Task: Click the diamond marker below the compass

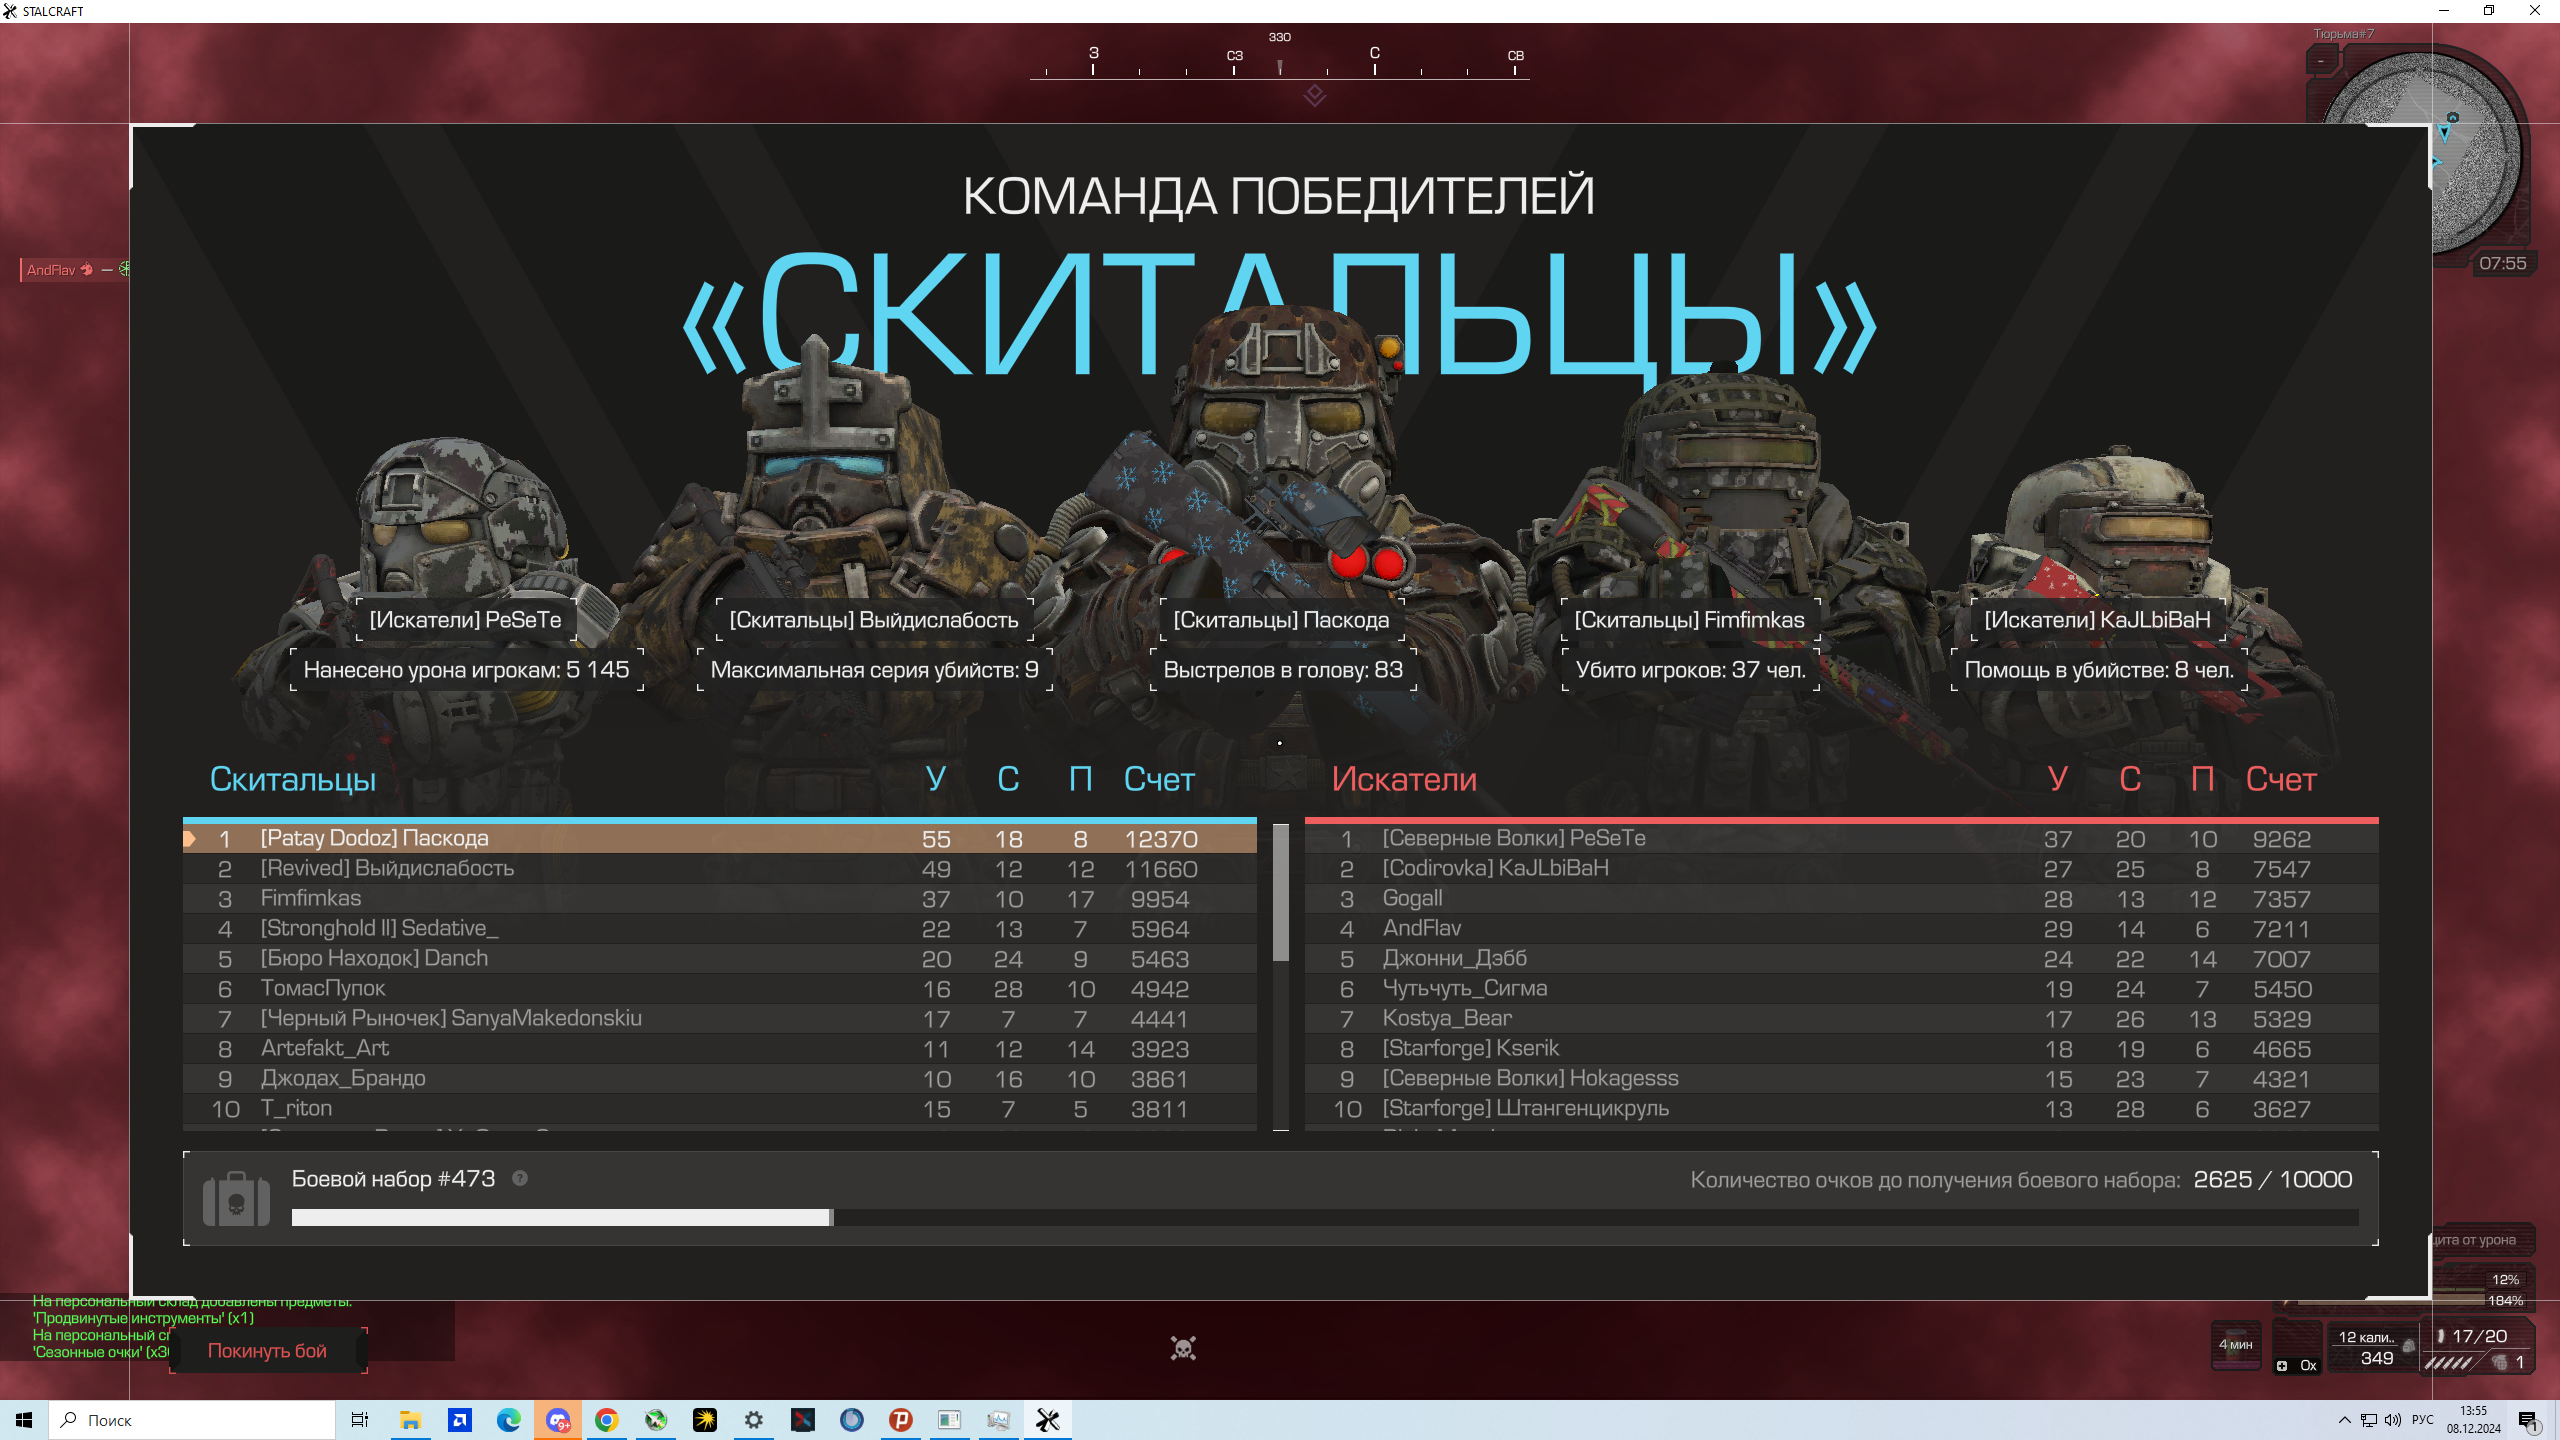Action: (x=1315, y=95)
